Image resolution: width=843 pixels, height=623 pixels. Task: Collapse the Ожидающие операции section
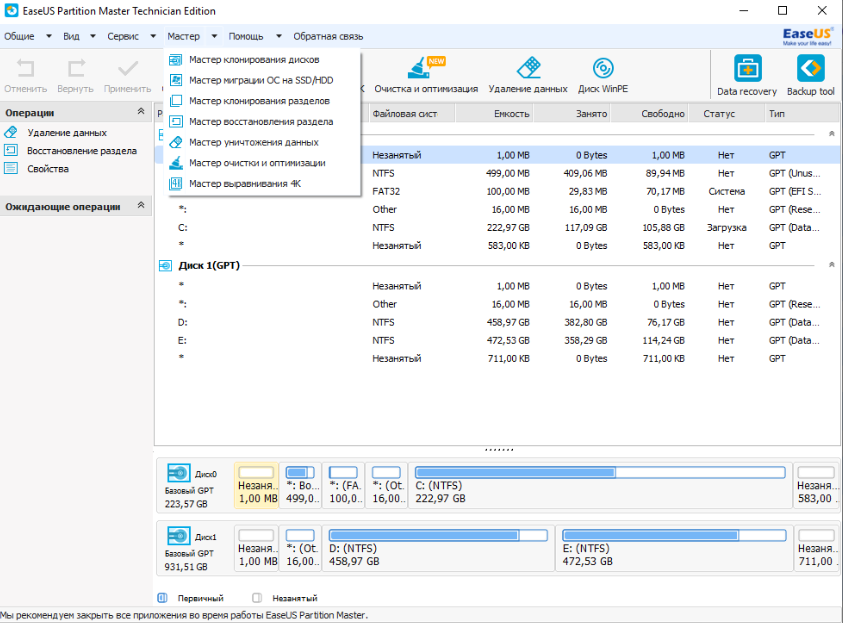[141, 205]
